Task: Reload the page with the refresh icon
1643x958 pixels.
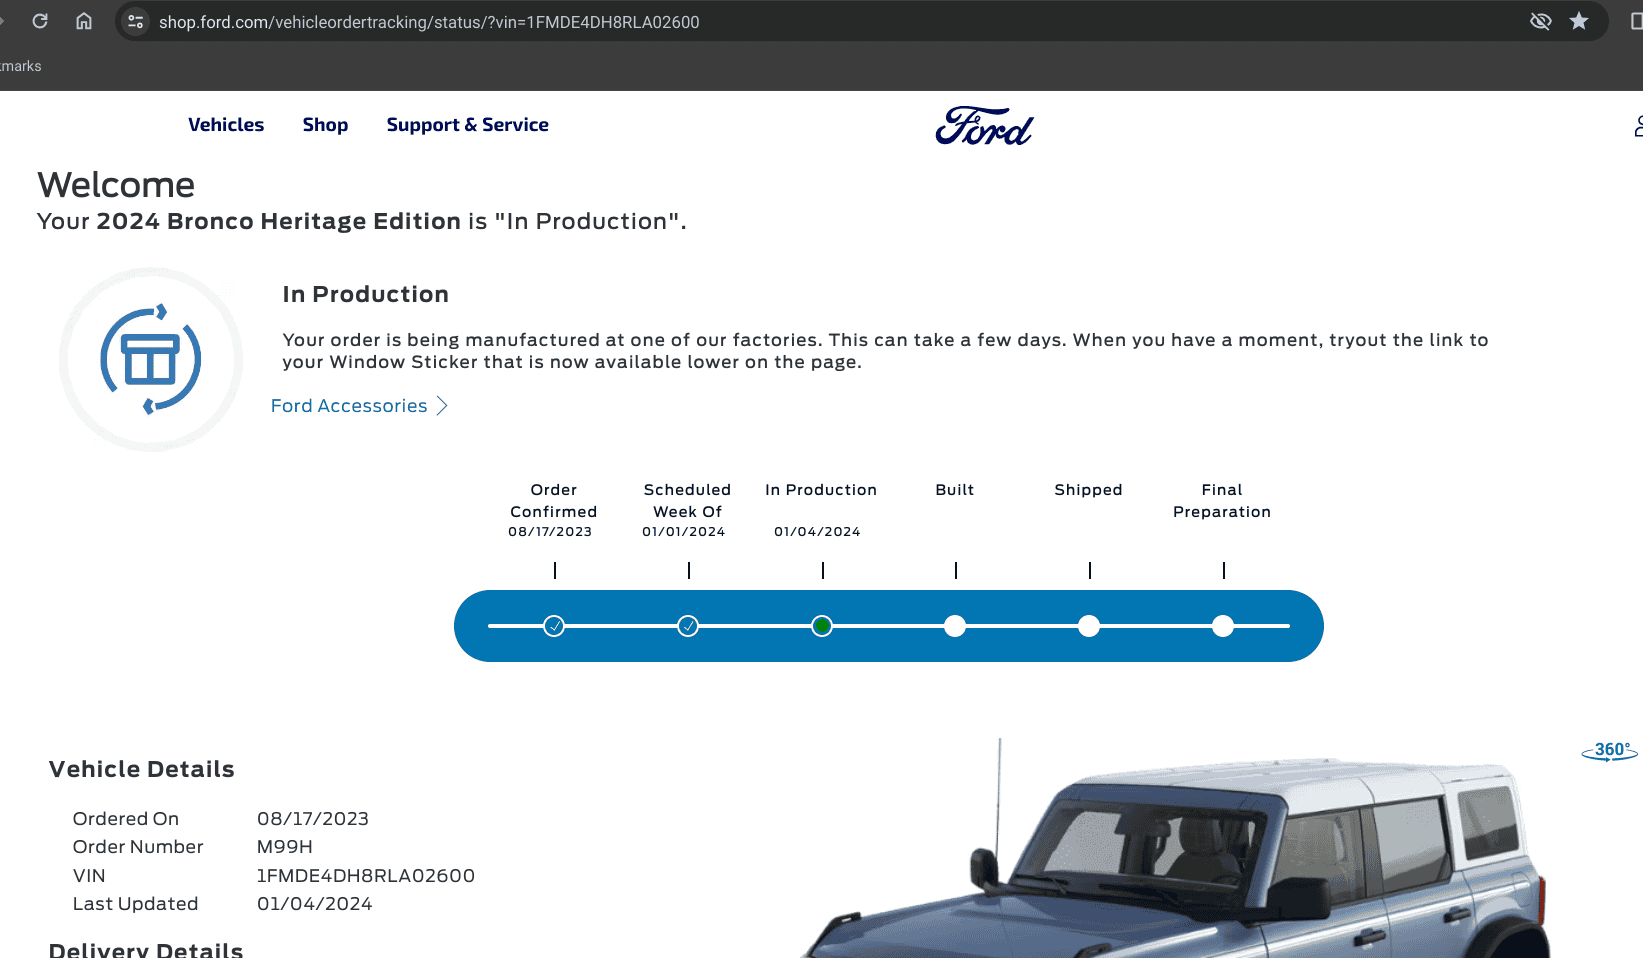Action: [40, 21]
